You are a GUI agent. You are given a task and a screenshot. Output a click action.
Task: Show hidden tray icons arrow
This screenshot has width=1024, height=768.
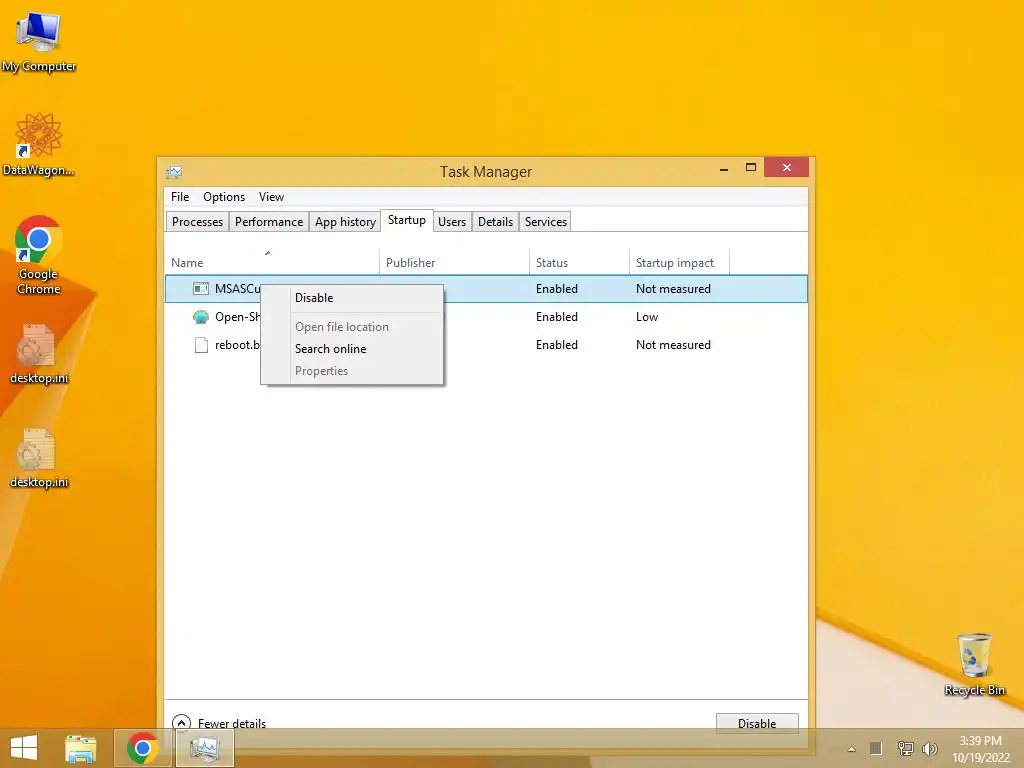click(852, 749)
